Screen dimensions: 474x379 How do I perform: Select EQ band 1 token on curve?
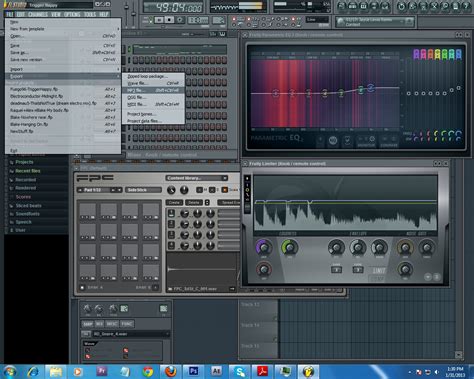click(x=275, y=93)
